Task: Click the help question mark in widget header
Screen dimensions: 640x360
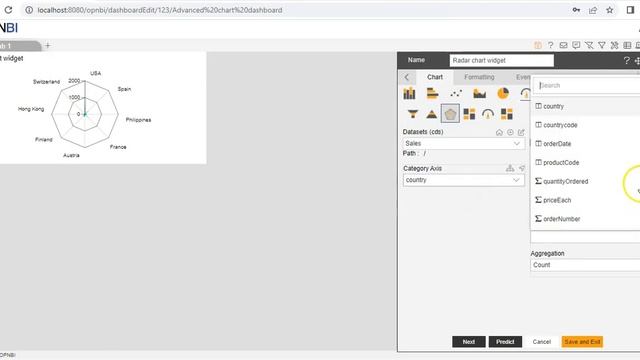Action: click(627, 60)
